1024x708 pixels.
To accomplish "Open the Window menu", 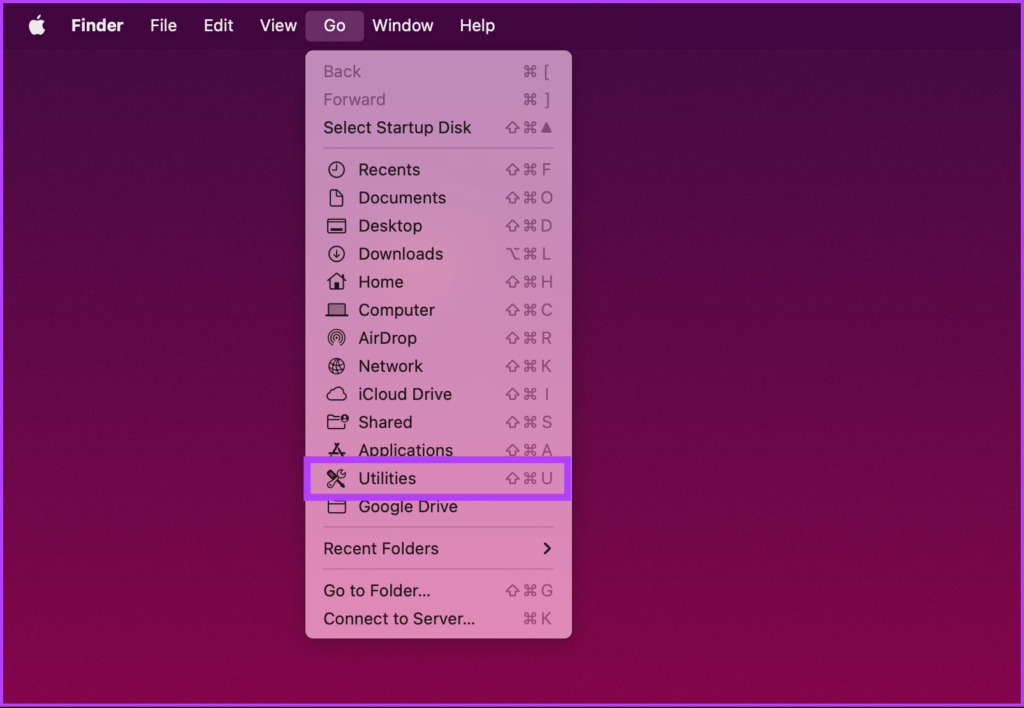I will coord(402,25).
